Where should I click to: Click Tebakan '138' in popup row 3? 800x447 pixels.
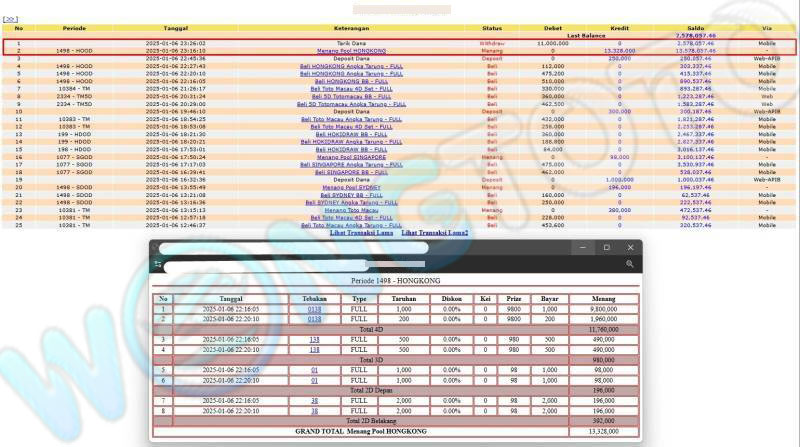314,340
